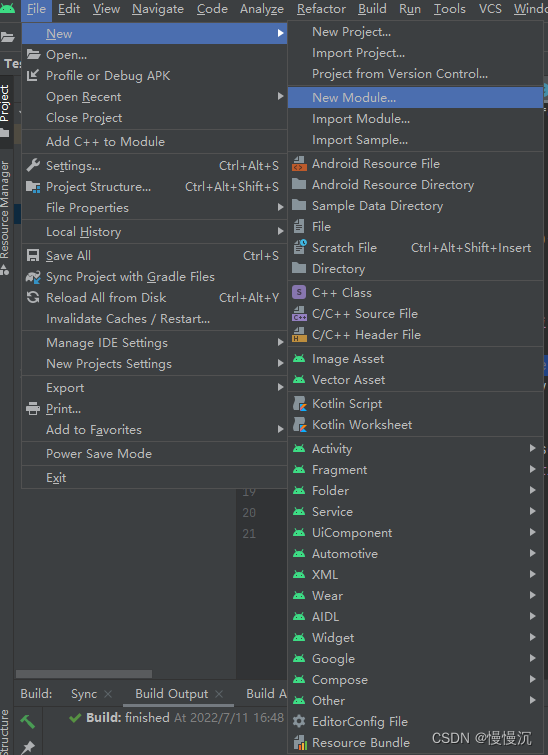548x755 pixels.
Task: Click the C/C++ Source File icon
Action: (x=299, y=313)
